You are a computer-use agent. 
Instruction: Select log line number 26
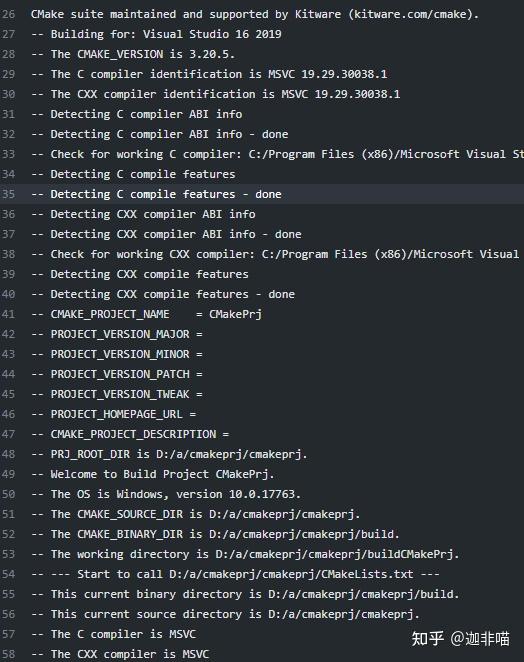tap(8, 14)
